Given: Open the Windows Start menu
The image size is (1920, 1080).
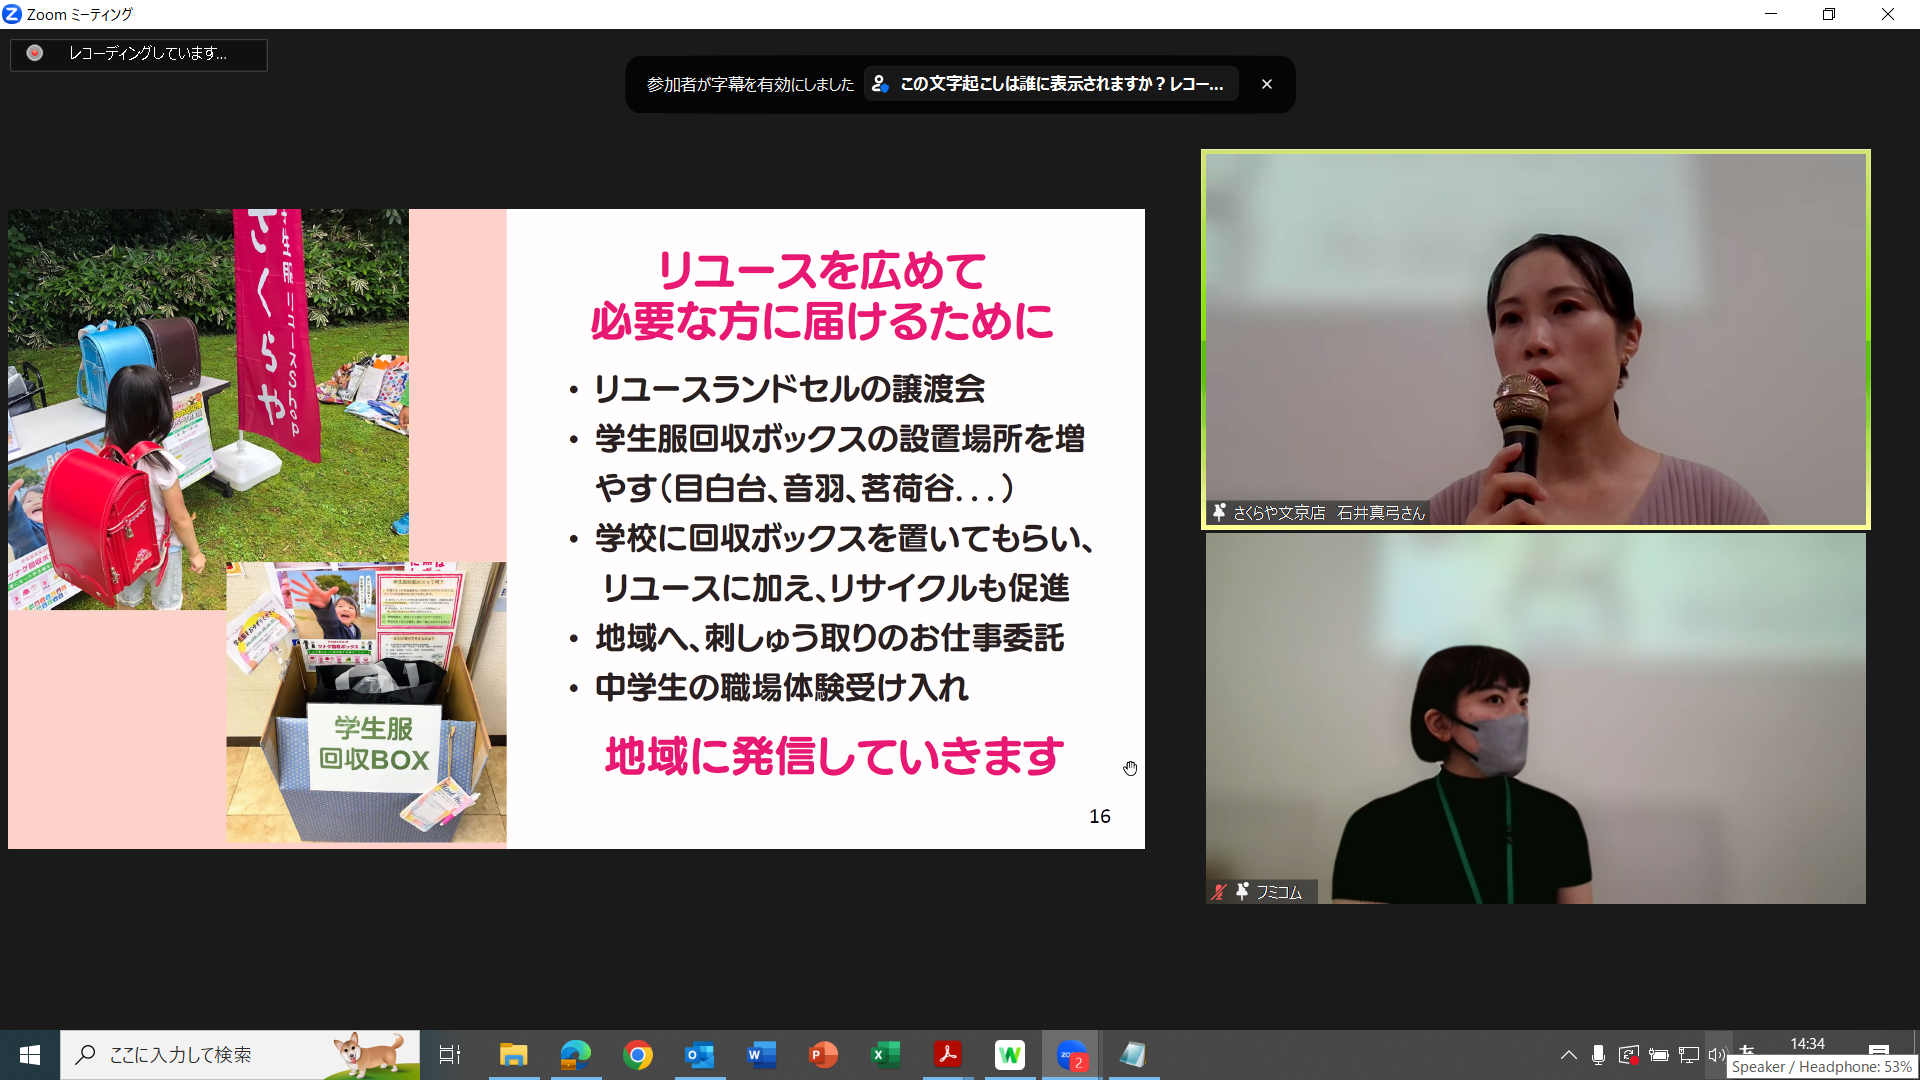Looking at the screenshot, I should (30, 1055).
